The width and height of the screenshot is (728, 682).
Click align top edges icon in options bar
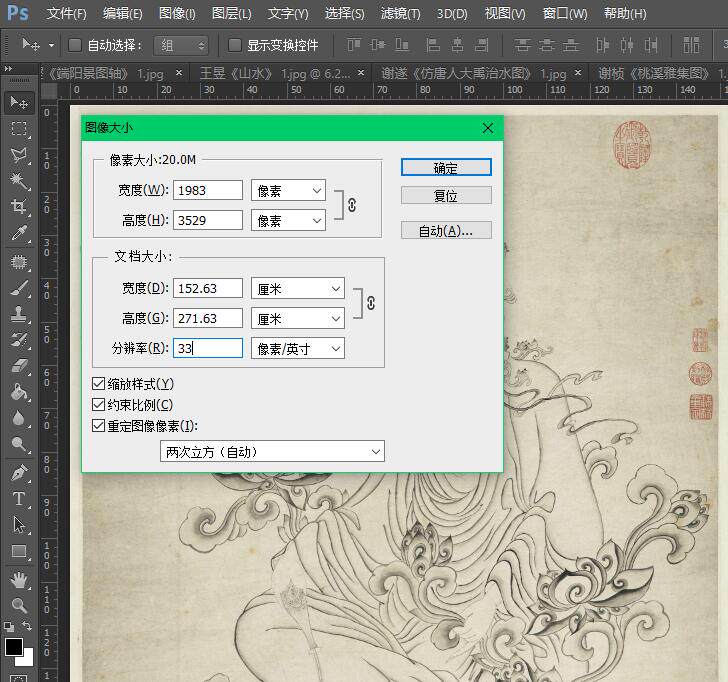coord(354,45)
